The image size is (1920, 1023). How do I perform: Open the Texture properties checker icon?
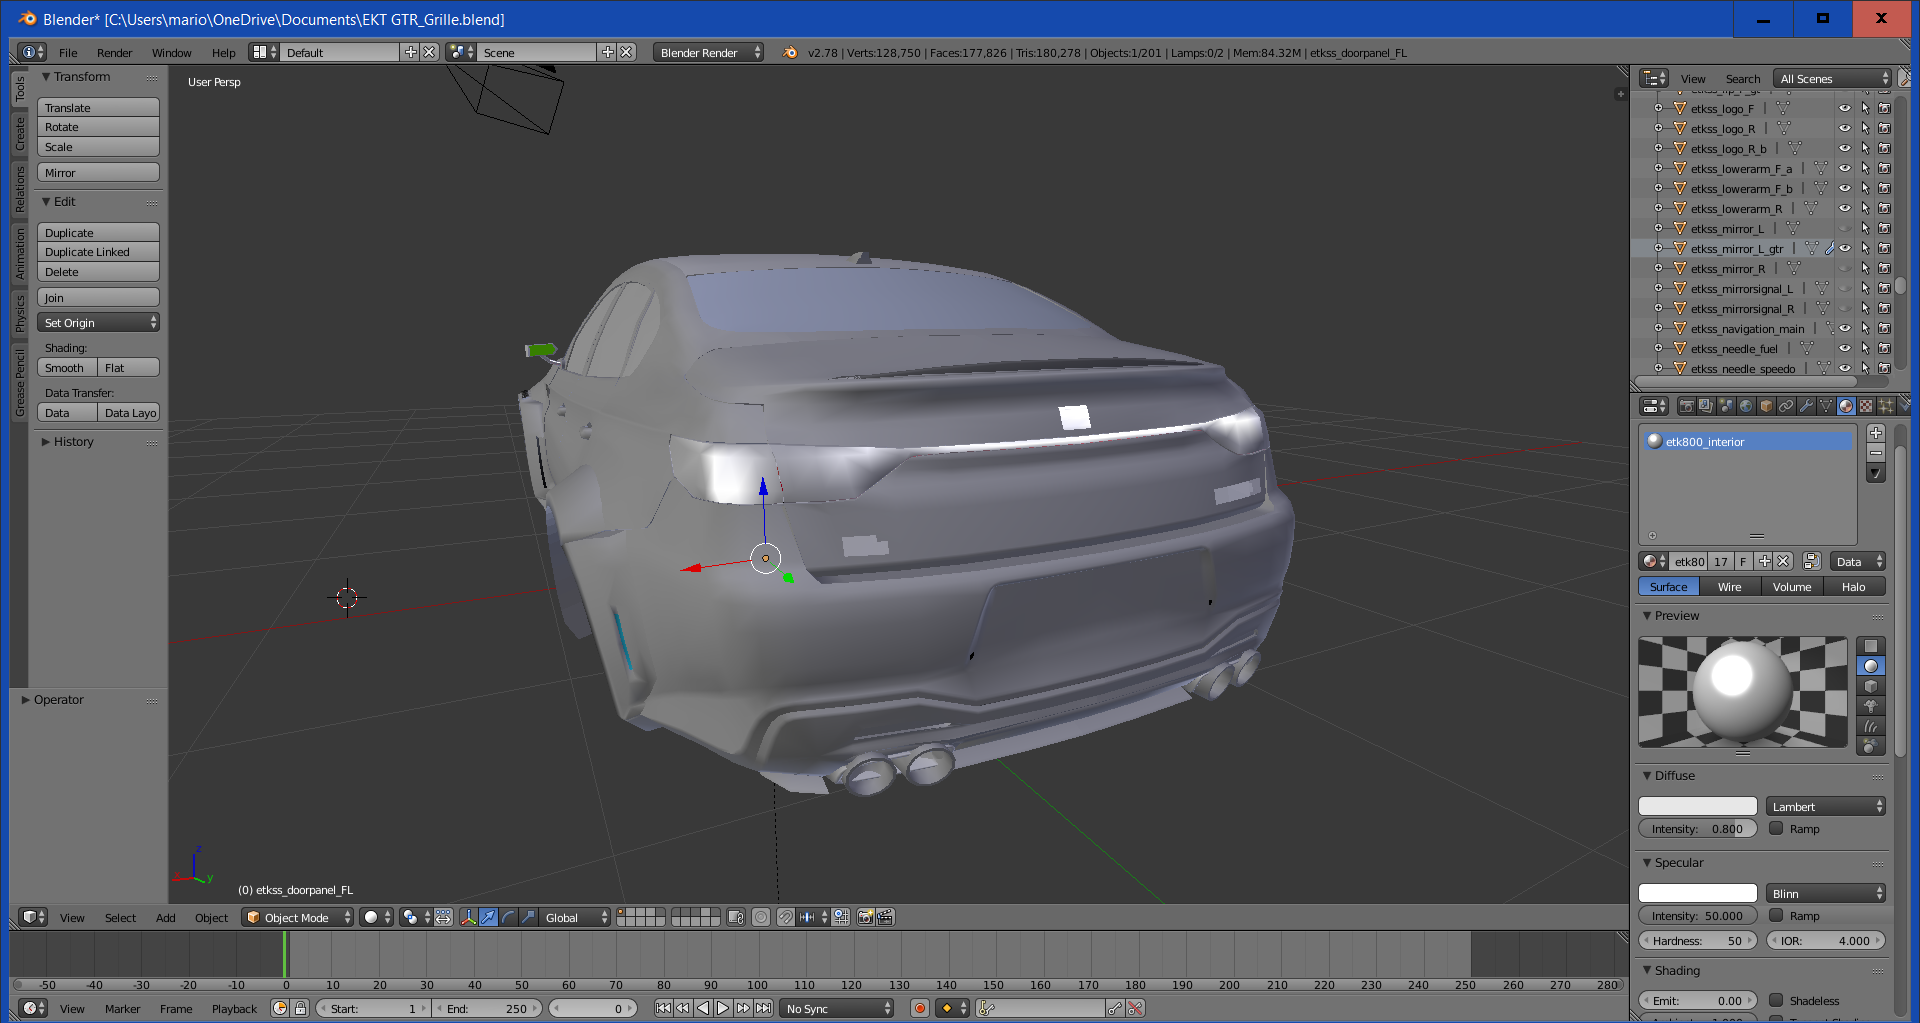pos(1866,406)
